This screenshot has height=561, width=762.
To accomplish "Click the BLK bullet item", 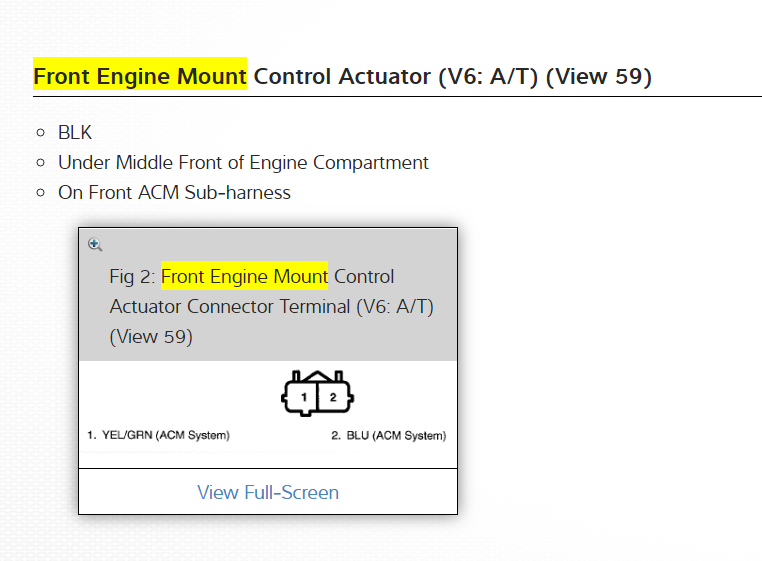I will point(75,132).
